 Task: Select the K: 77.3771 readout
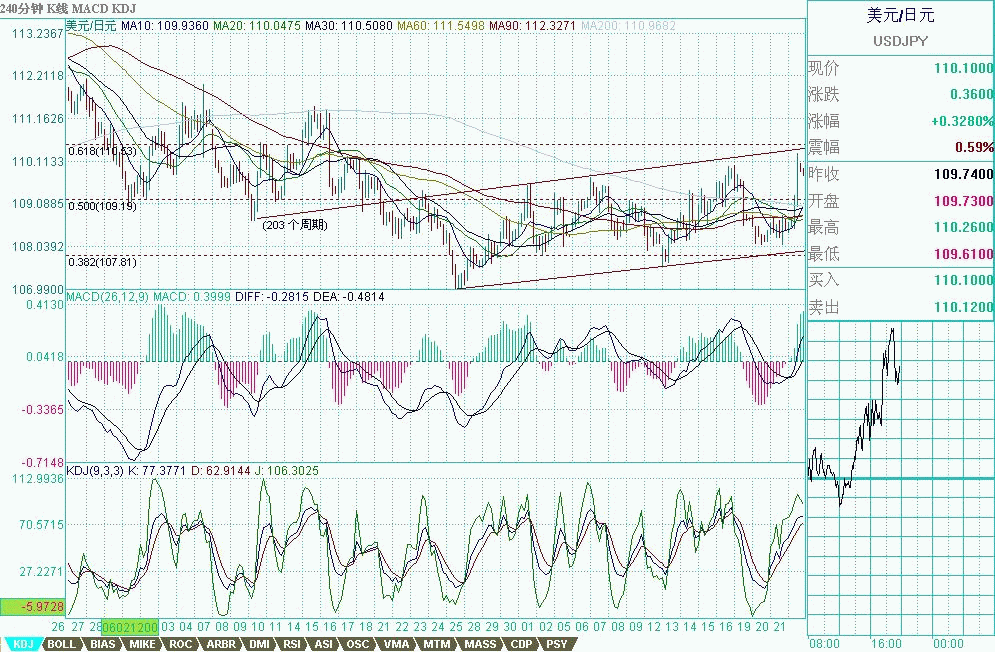[x=157, y=470]
